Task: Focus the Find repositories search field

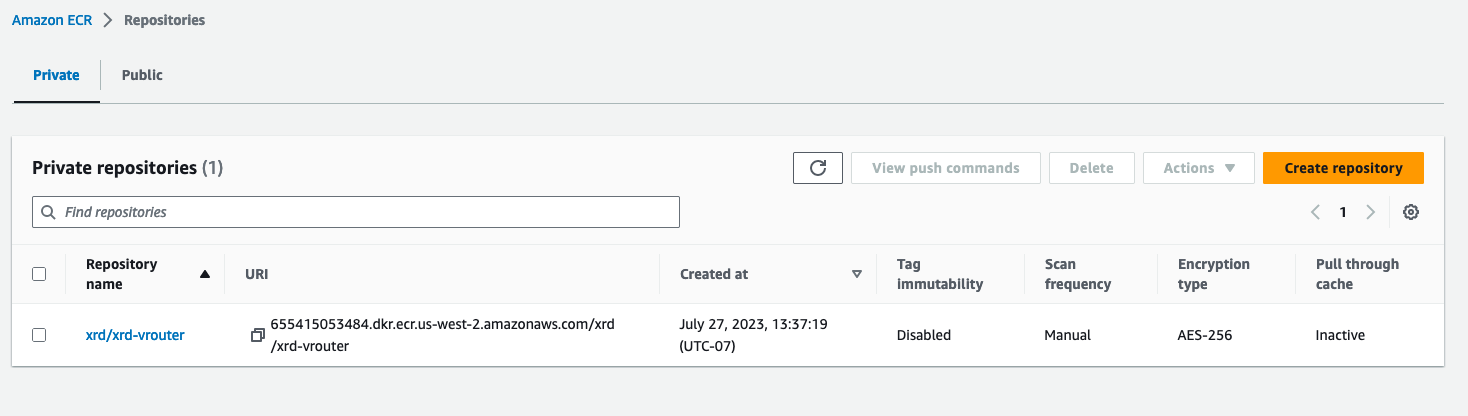Action: [x=365, y=212]
